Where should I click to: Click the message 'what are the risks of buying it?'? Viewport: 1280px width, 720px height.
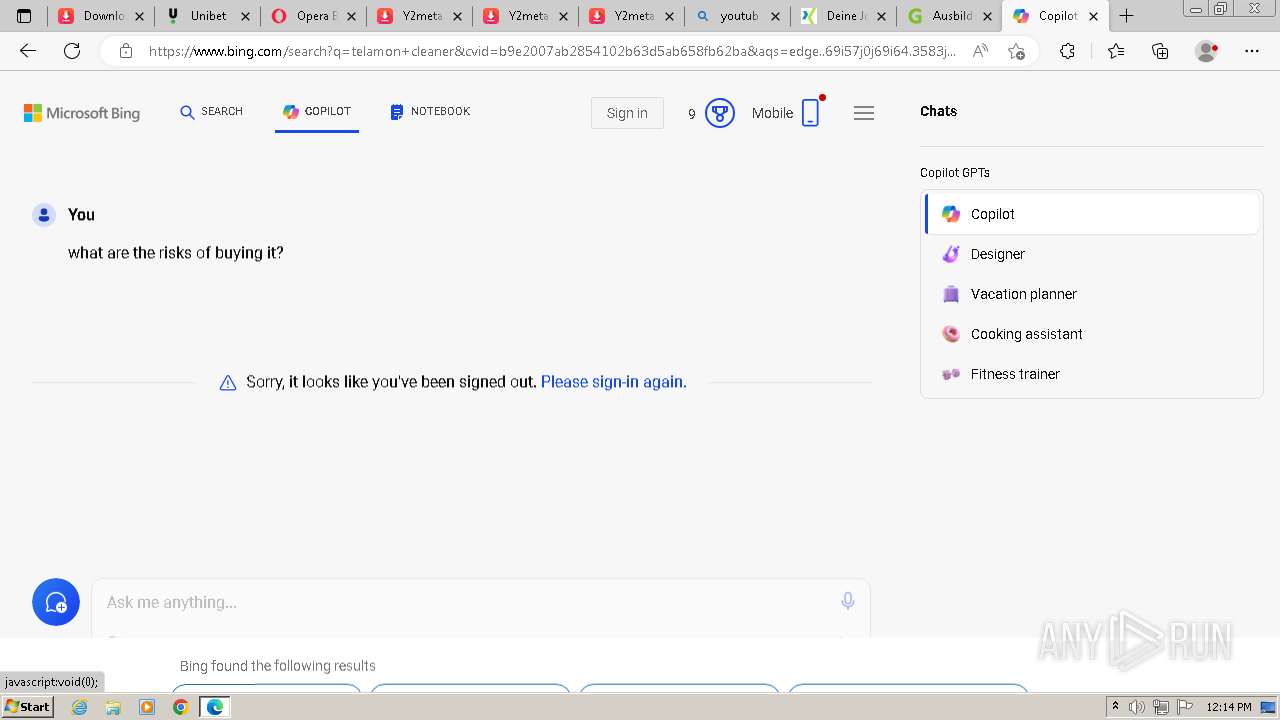pos(176,253)
